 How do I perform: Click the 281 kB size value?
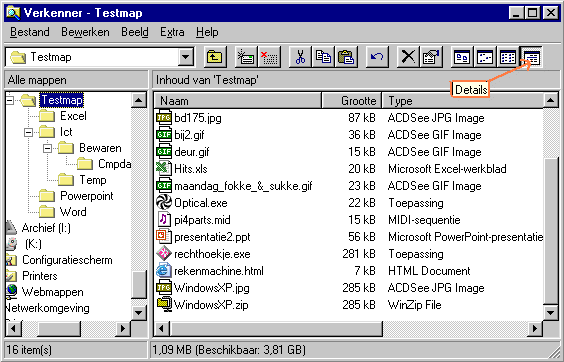[x=359, y=254]
